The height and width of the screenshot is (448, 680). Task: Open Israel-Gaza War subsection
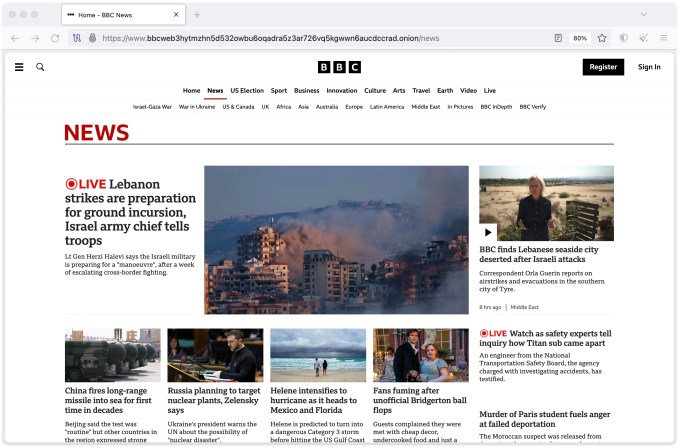(x=152, y=107)
